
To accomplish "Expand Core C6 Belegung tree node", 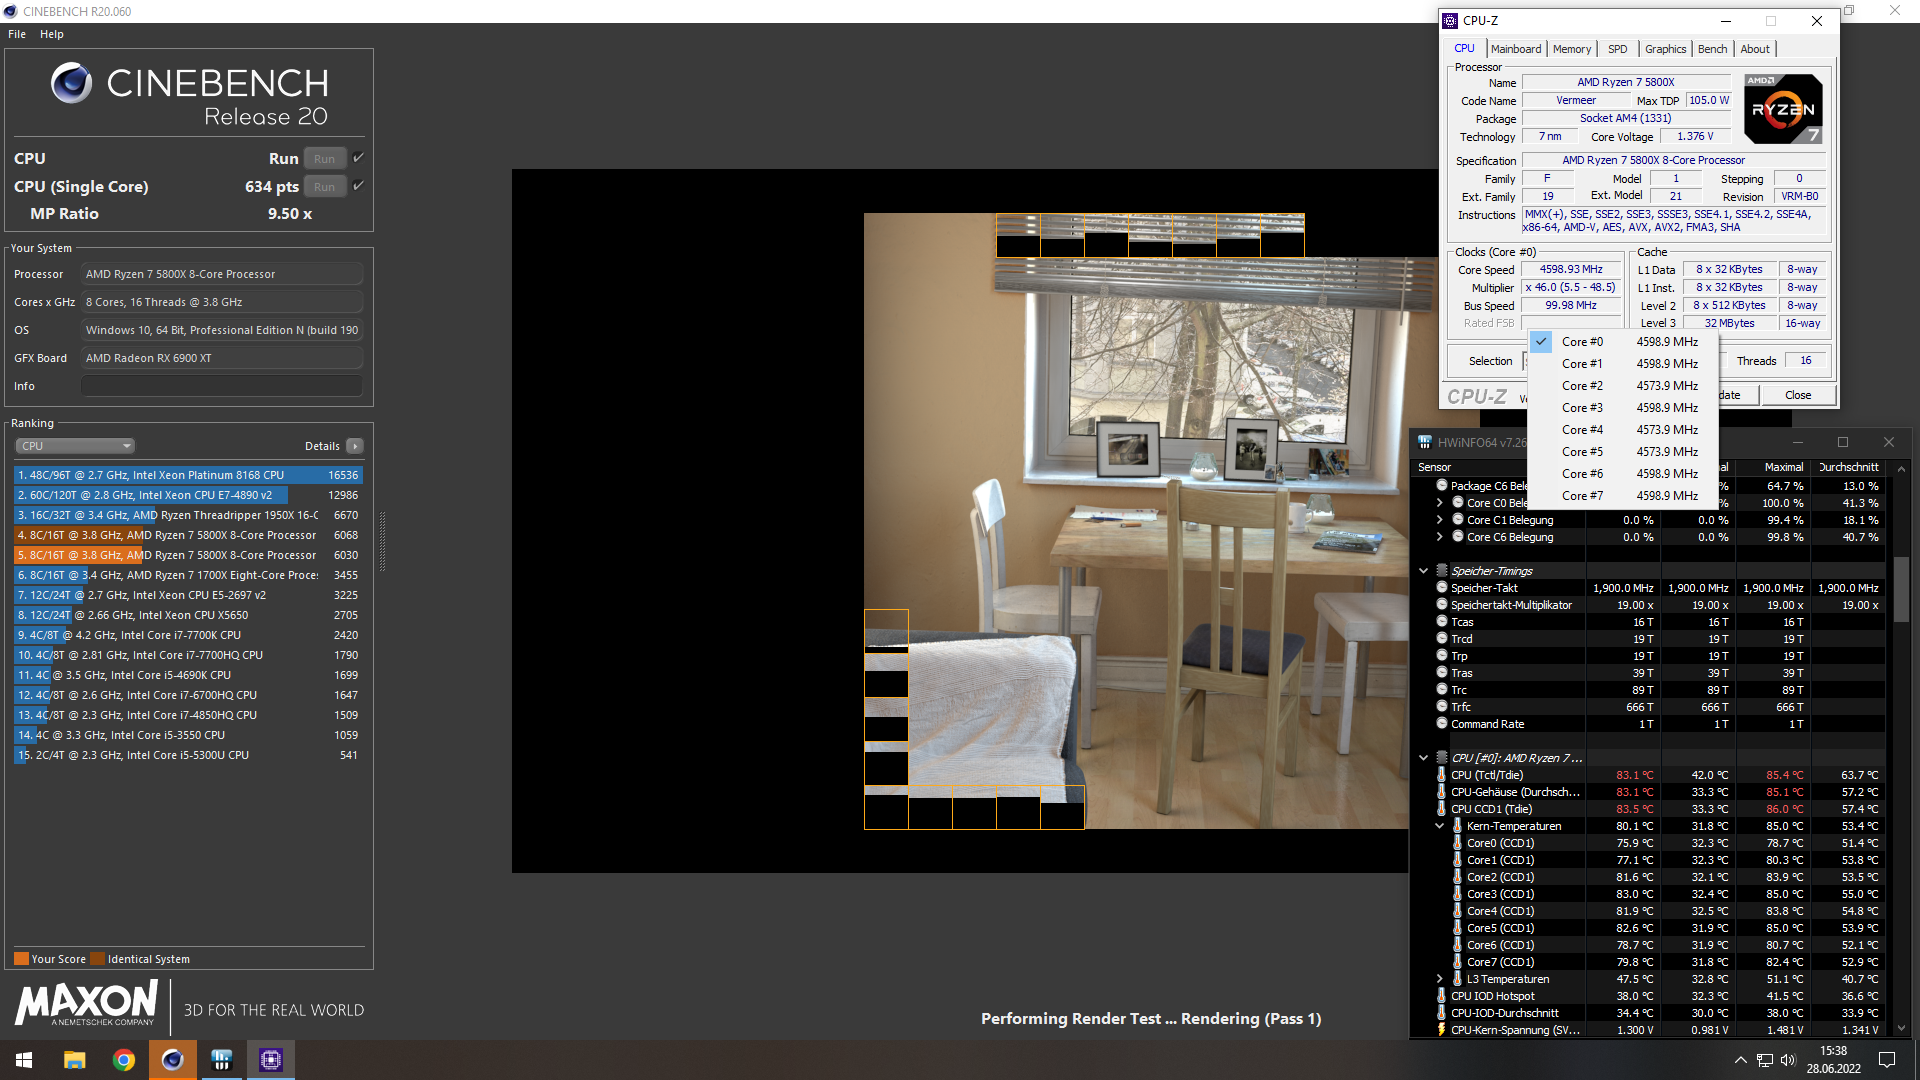I will pyautogui.click(x=1440, y=537).
